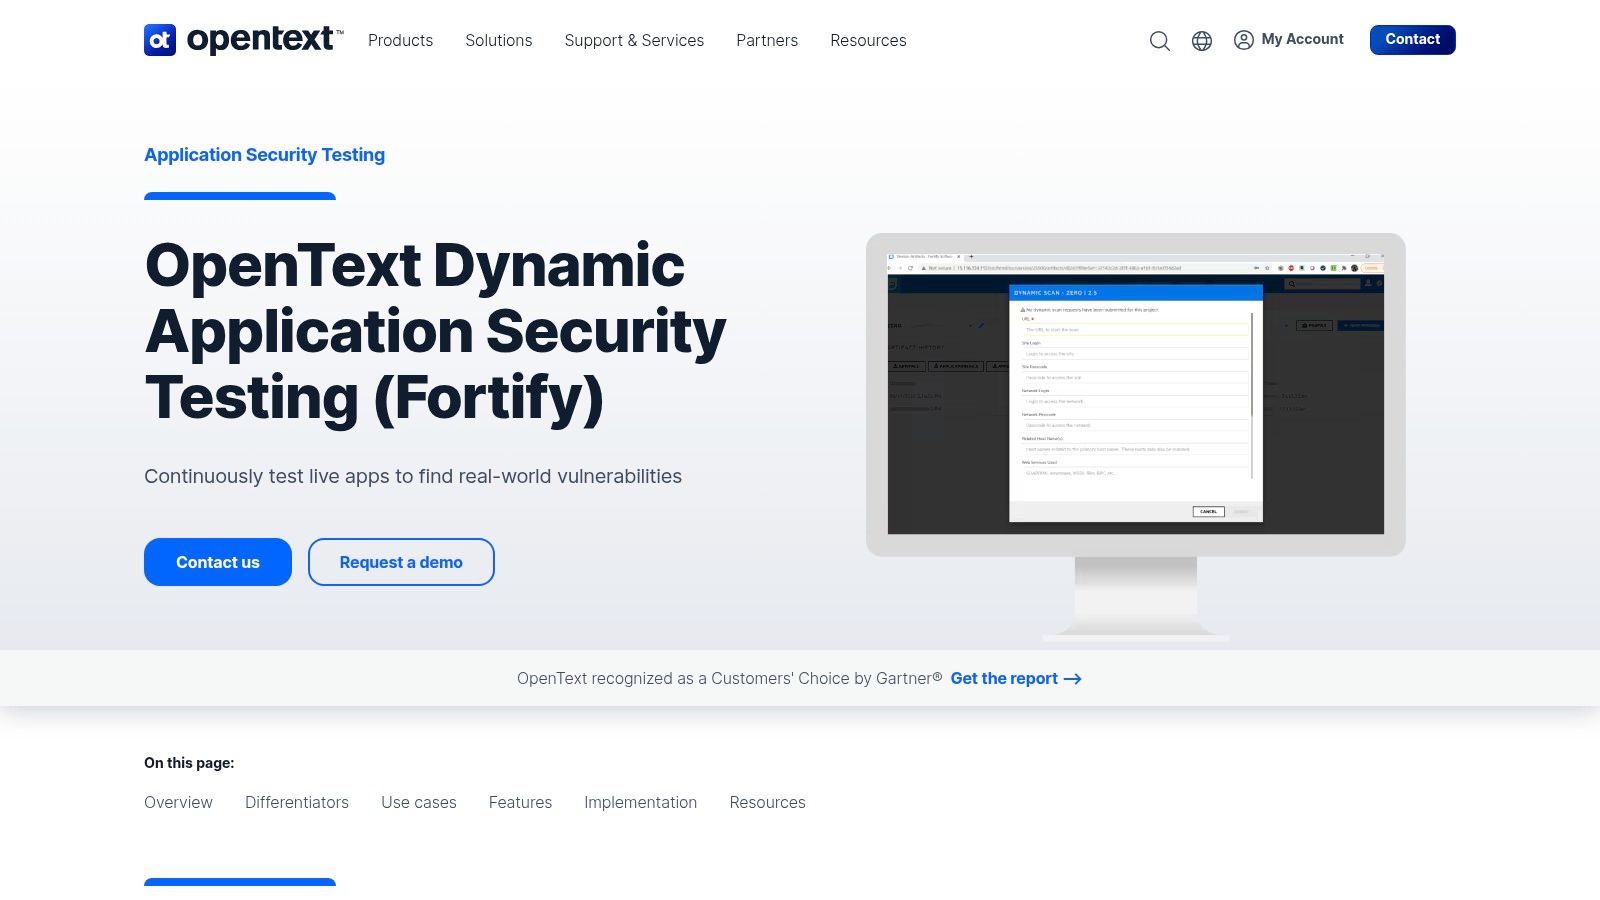Click the Contact us button
The width and height of the screenshot is (1600, 900).
coord(218,562)
